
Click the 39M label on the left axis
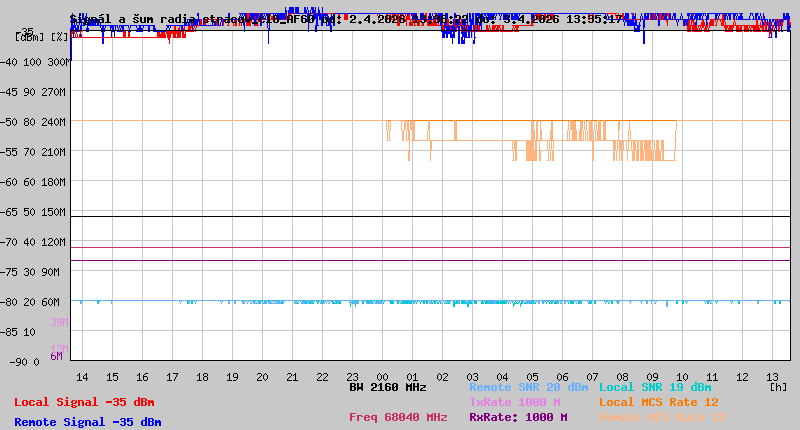coord(59,322)
